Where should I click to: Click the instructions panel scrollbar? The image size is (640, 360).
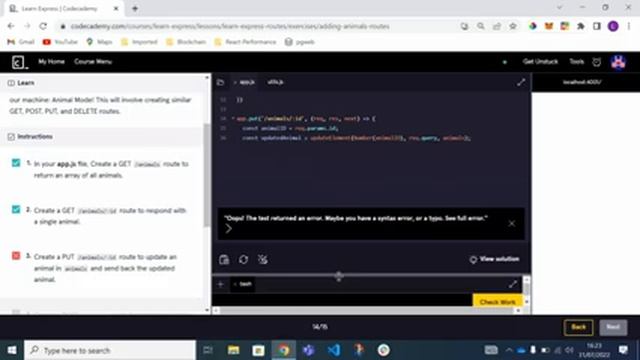pos(207,176)
